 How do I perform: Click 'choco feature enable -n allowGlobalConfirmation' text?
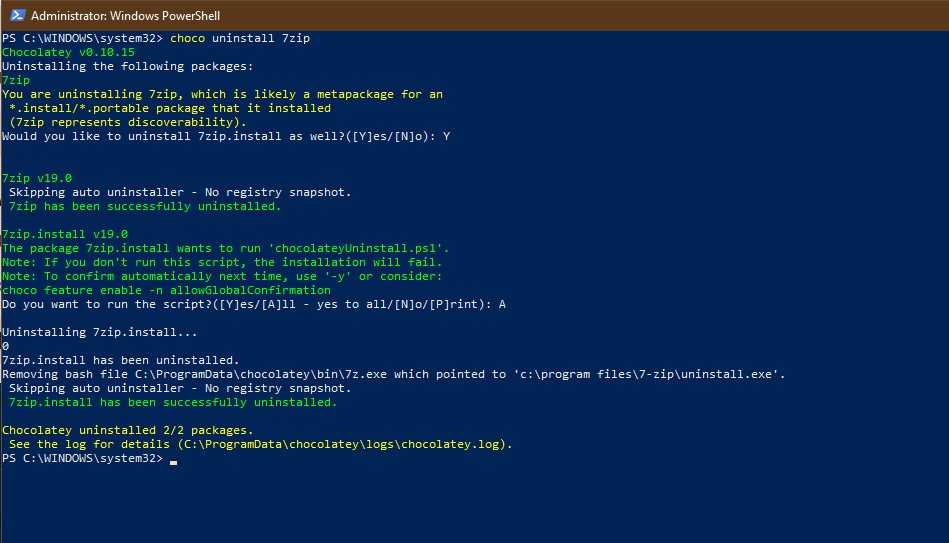coord(166,290)
